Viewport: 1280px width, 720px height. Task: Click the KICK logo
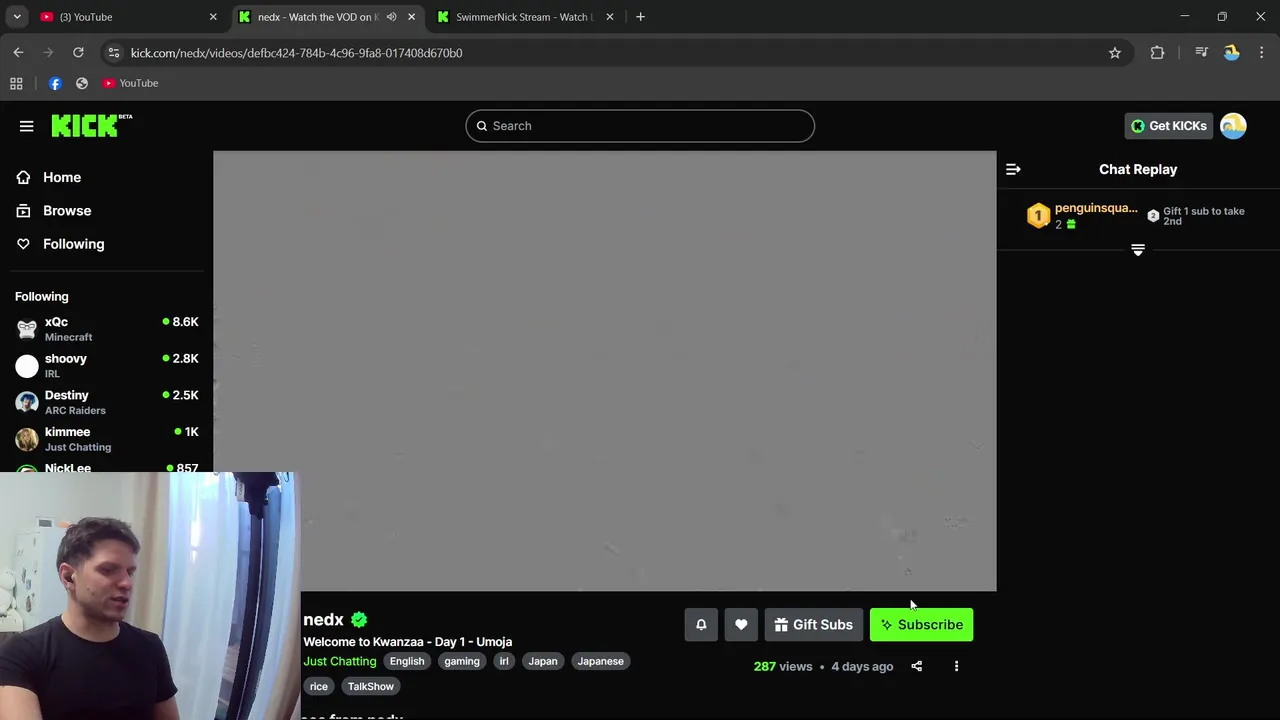pos(91,125)
